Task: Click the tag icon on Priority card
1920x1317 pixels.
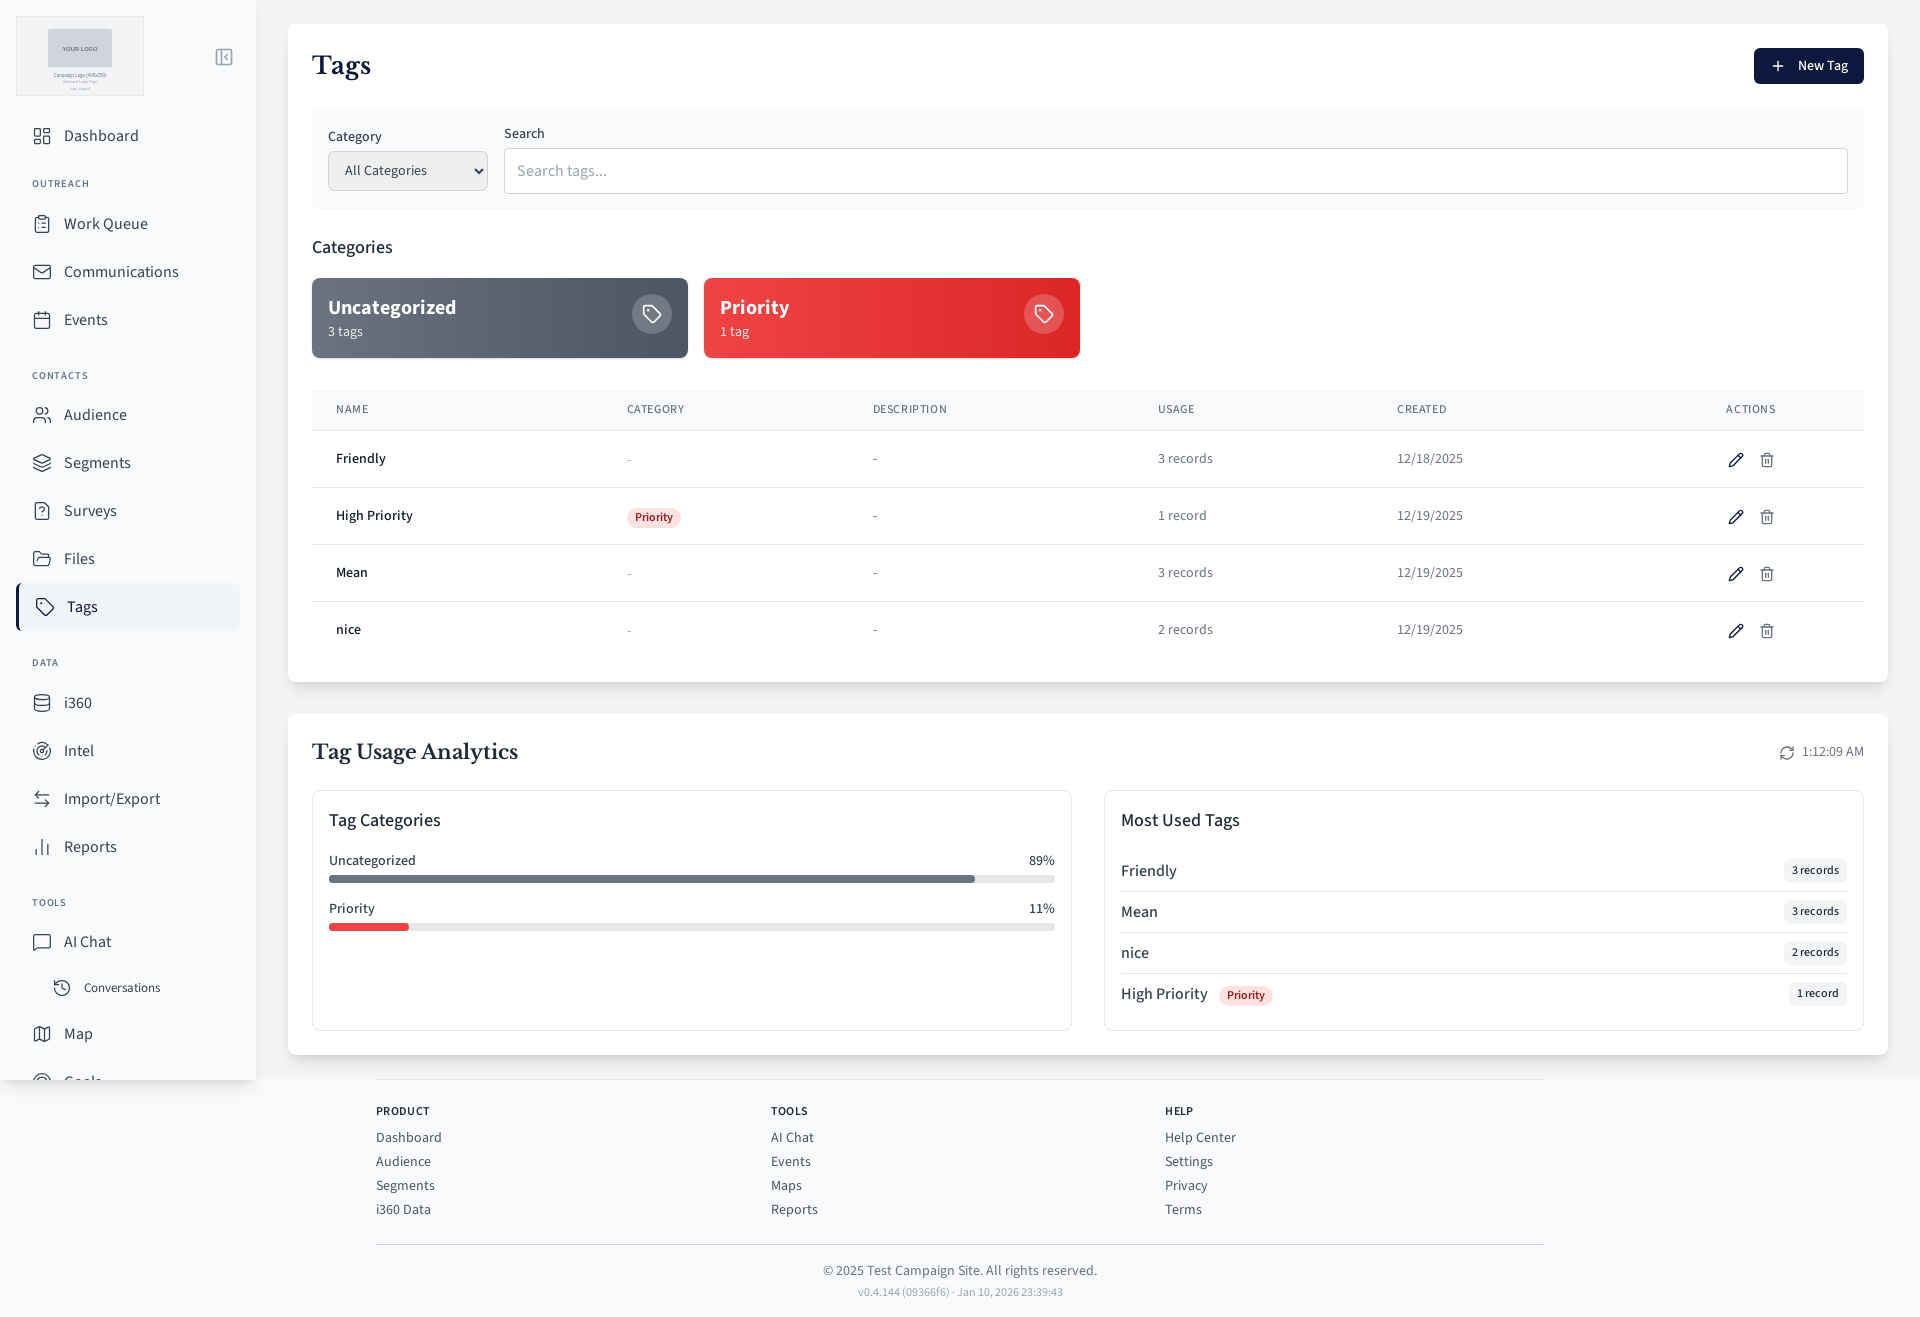Action: (1043, 314)
